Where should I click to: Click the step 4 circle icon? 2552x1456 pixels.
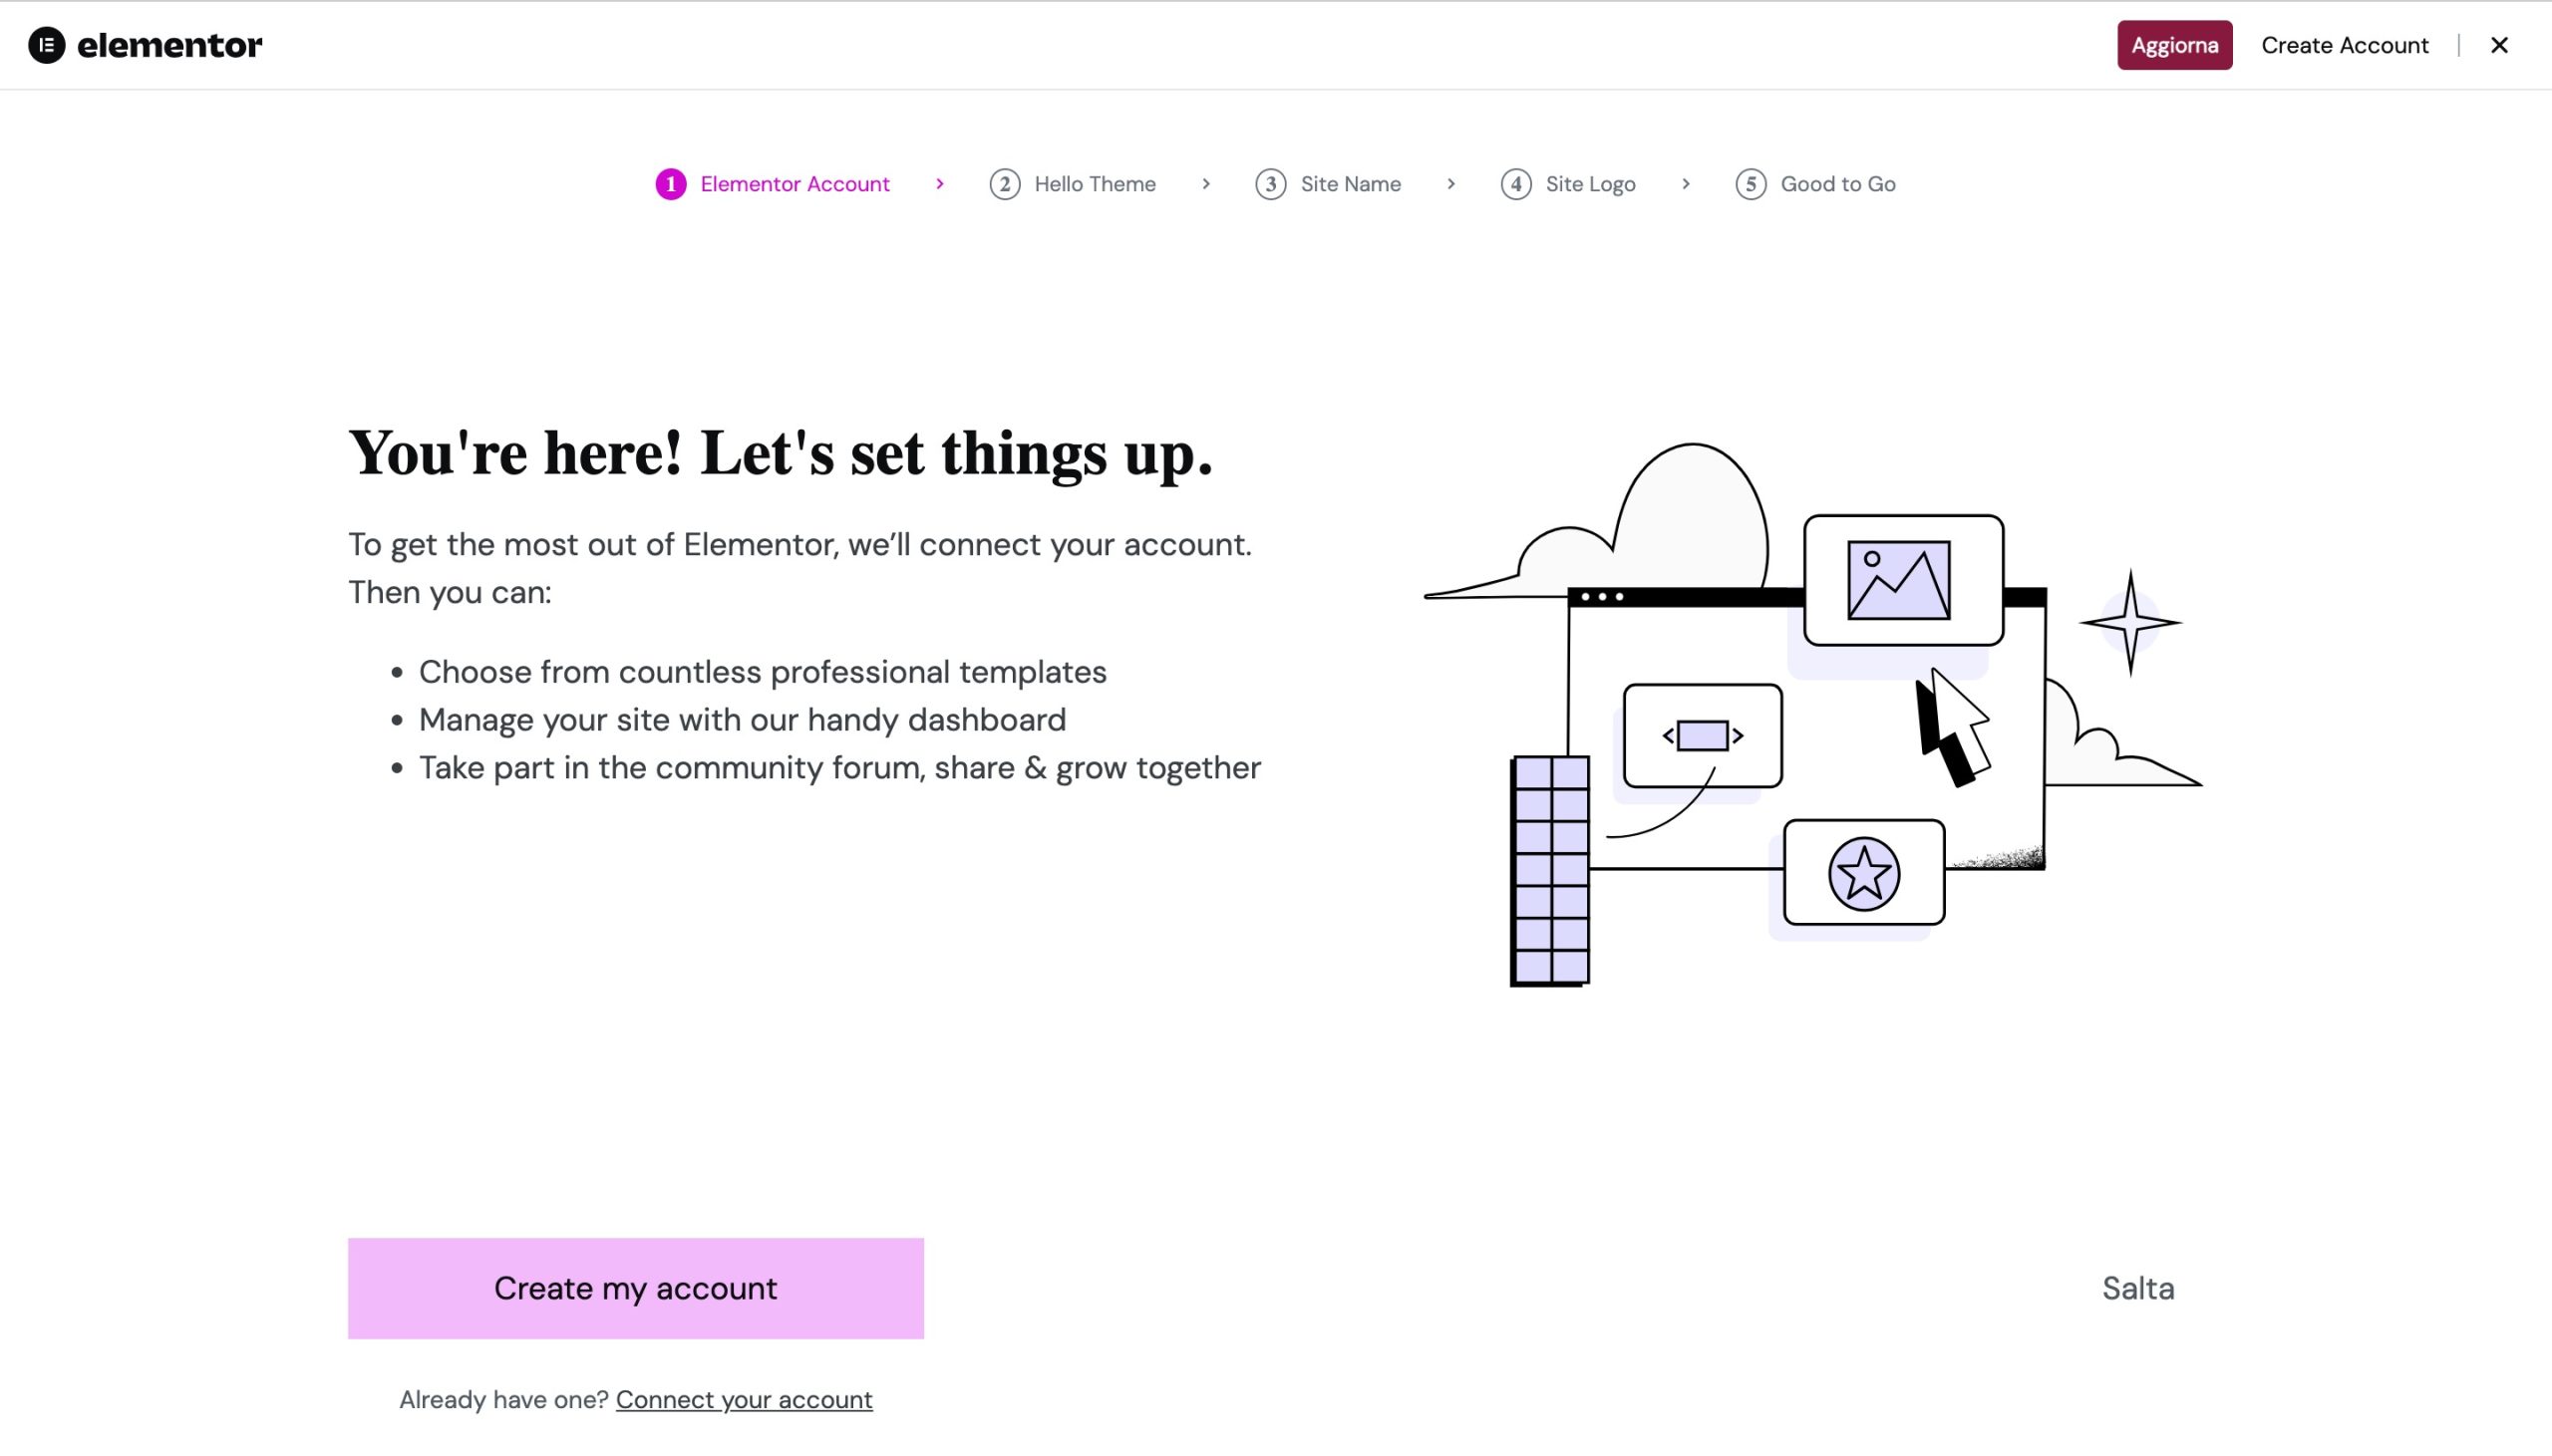click(x=1515, y=184)
